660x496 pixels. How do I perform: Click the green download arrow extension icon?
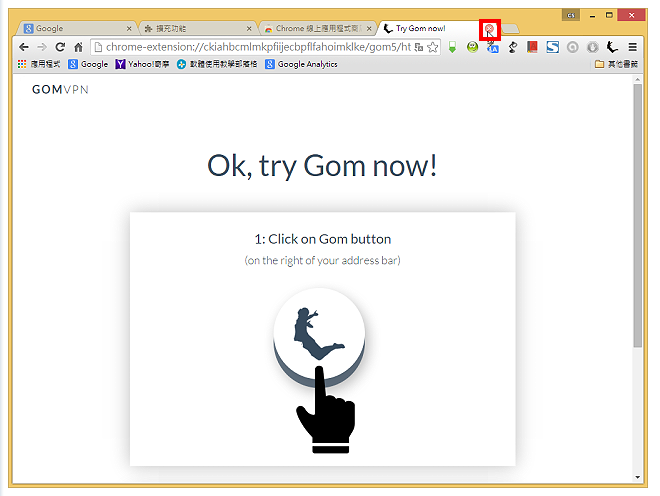(x=452, y=47)
